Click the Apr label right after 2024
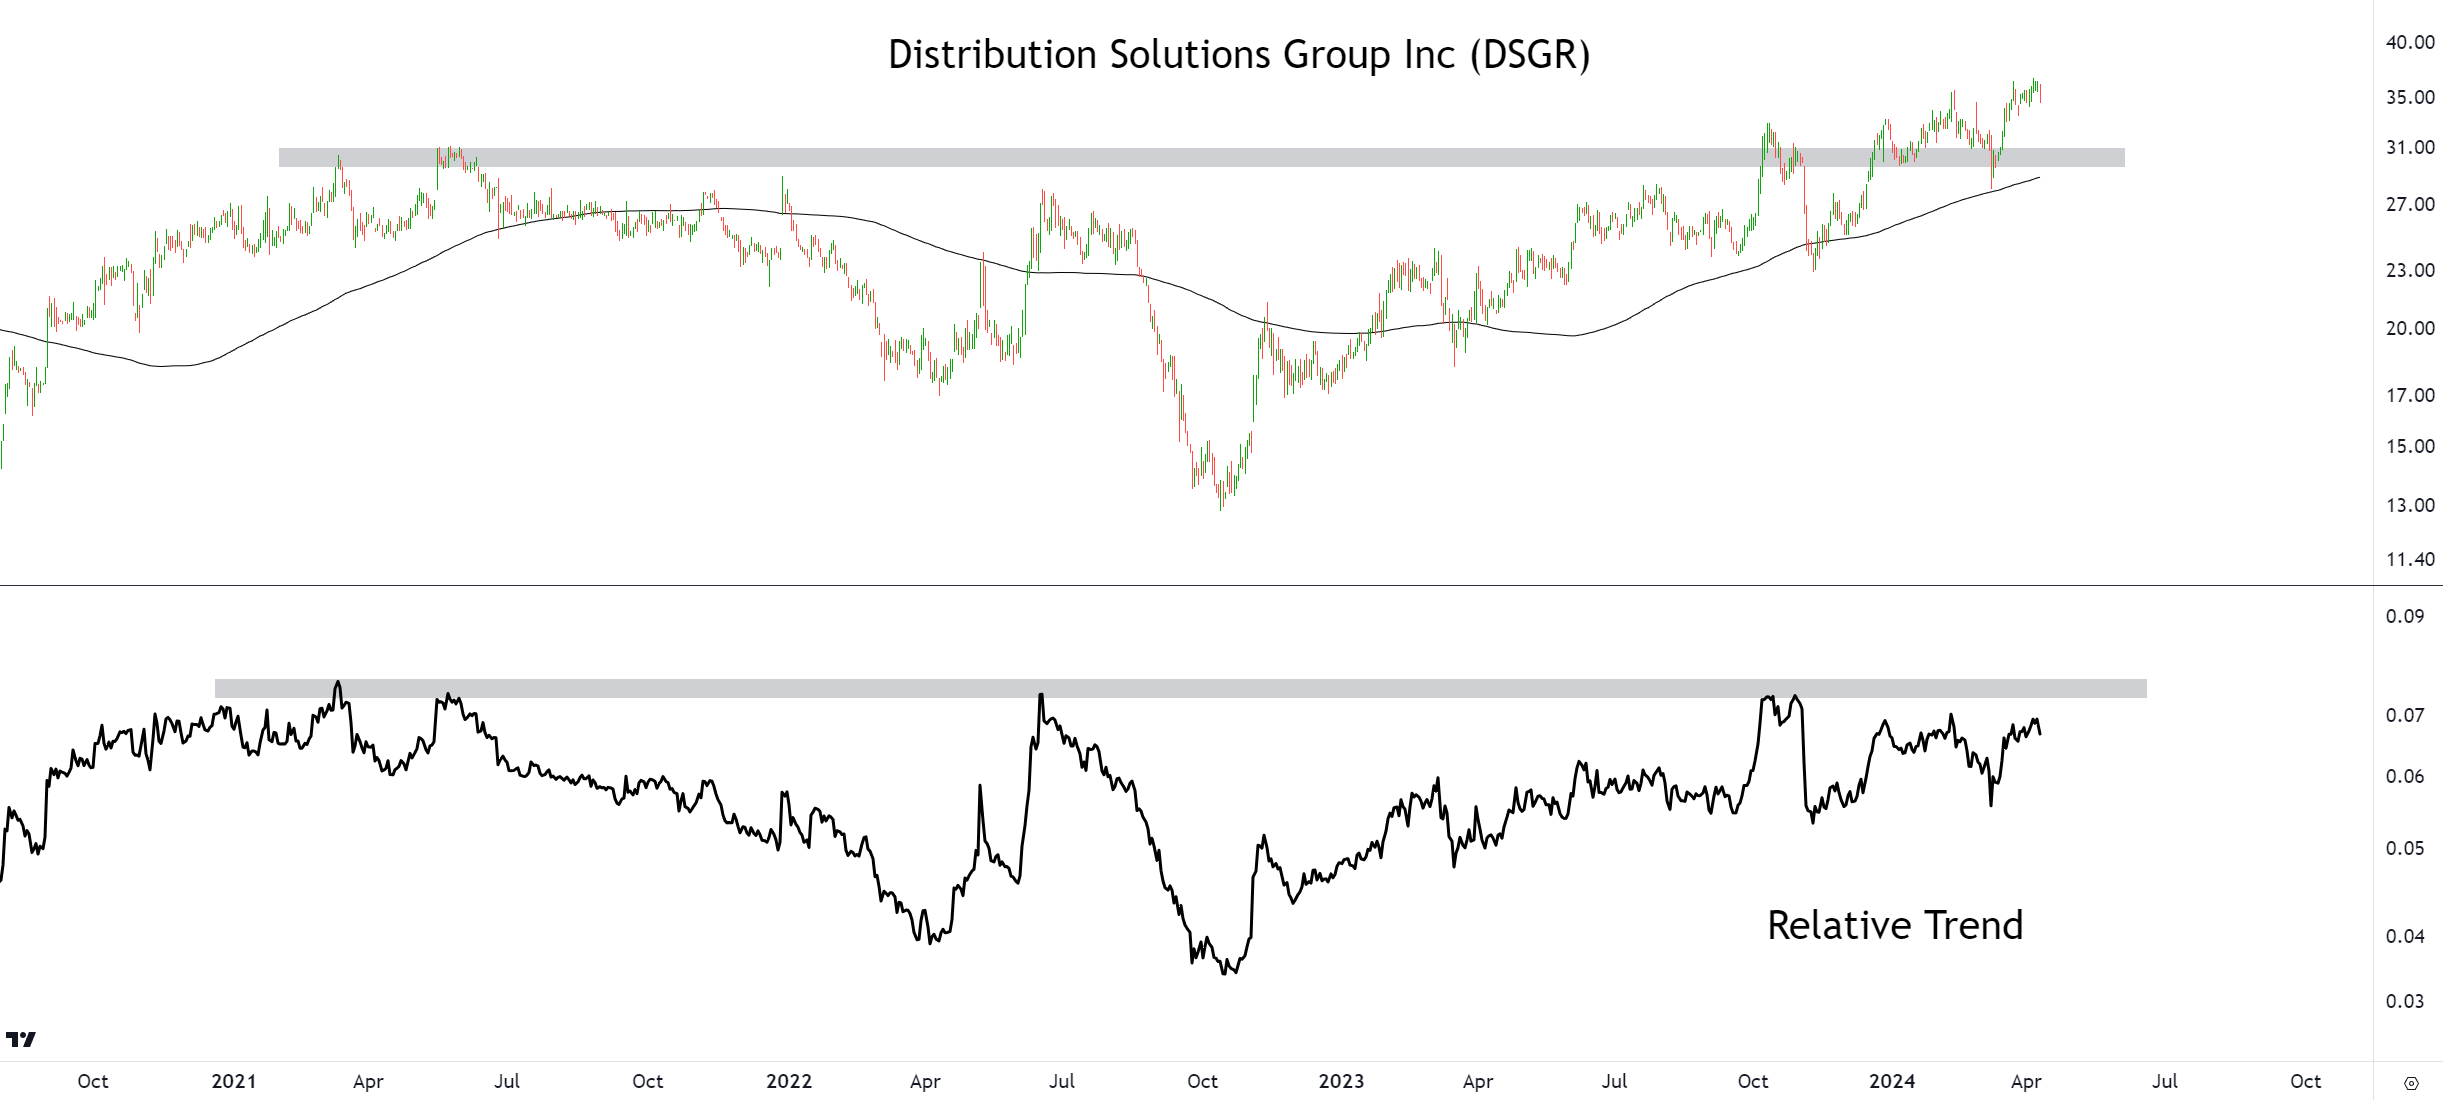This screenshot has height=1100, width=2443. 2026,1082
